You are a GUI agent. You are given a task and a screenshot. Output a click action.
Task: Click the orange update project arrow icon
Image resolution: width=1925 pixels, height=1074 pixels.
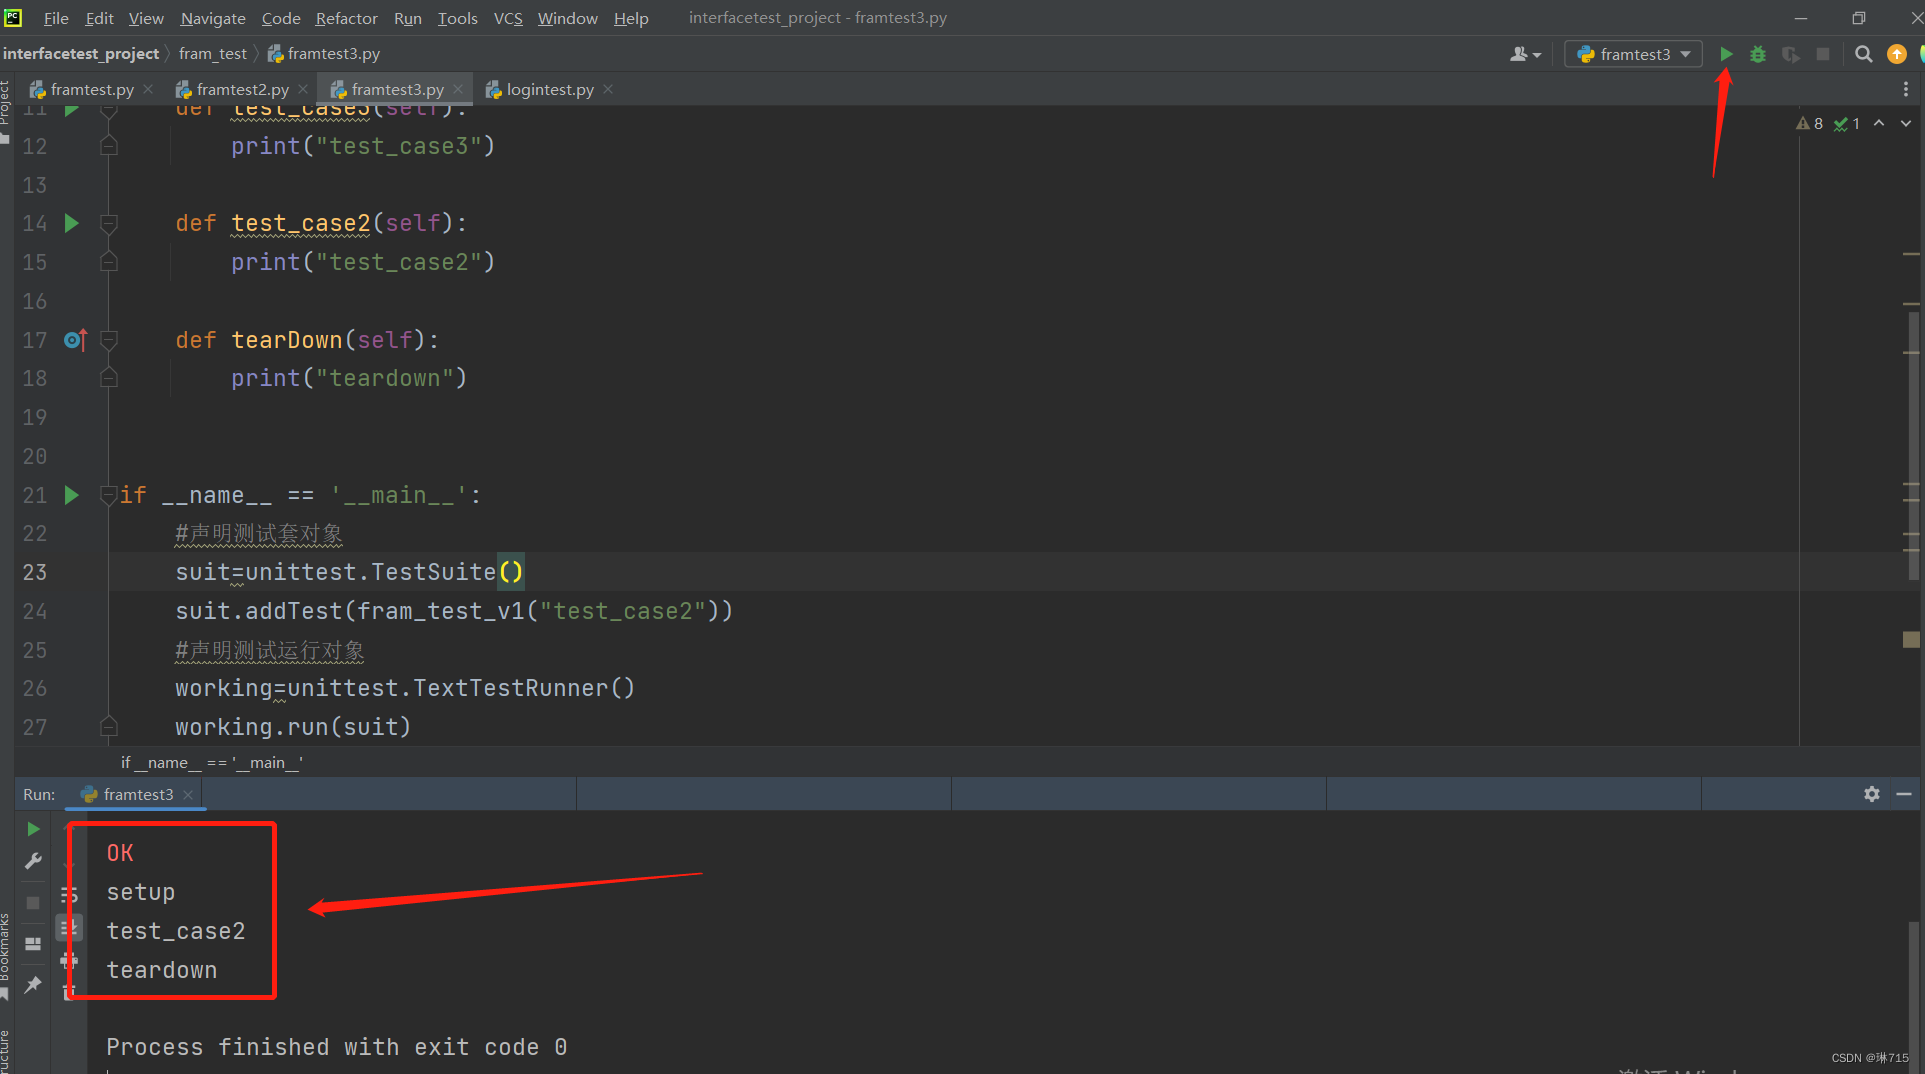1897,54
